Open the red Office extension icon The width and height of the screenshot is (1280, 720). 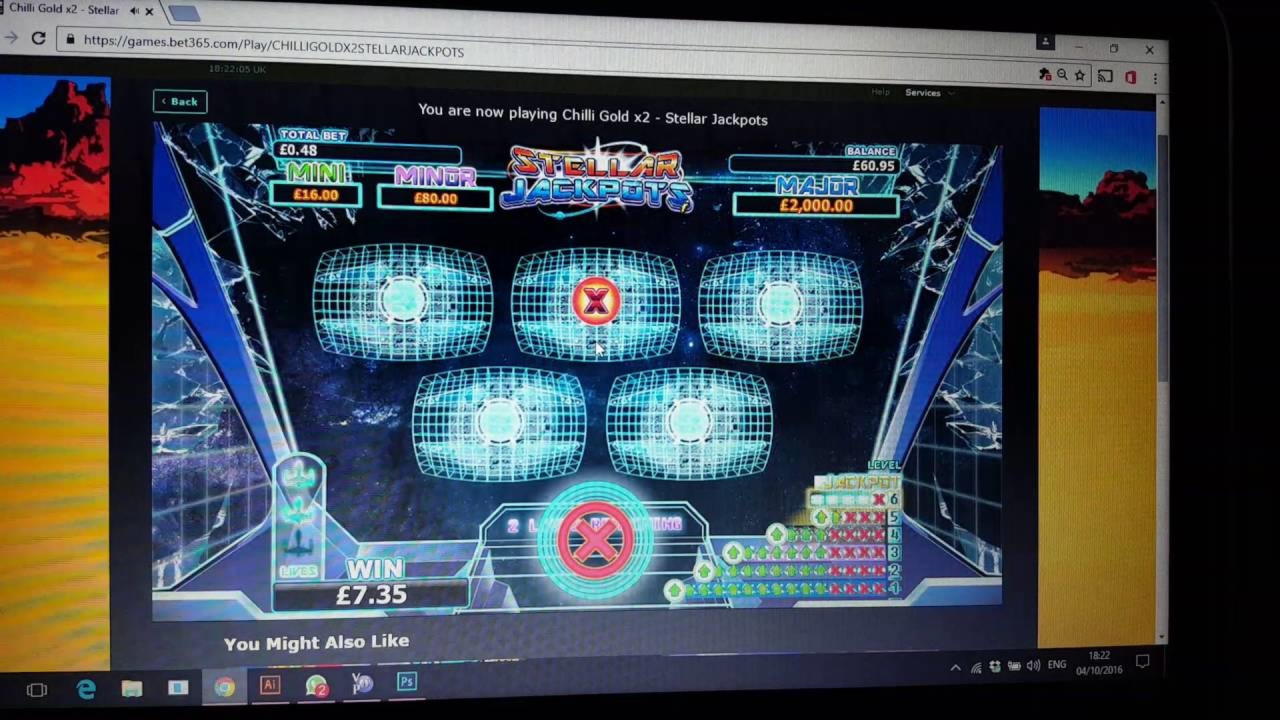1130,77
